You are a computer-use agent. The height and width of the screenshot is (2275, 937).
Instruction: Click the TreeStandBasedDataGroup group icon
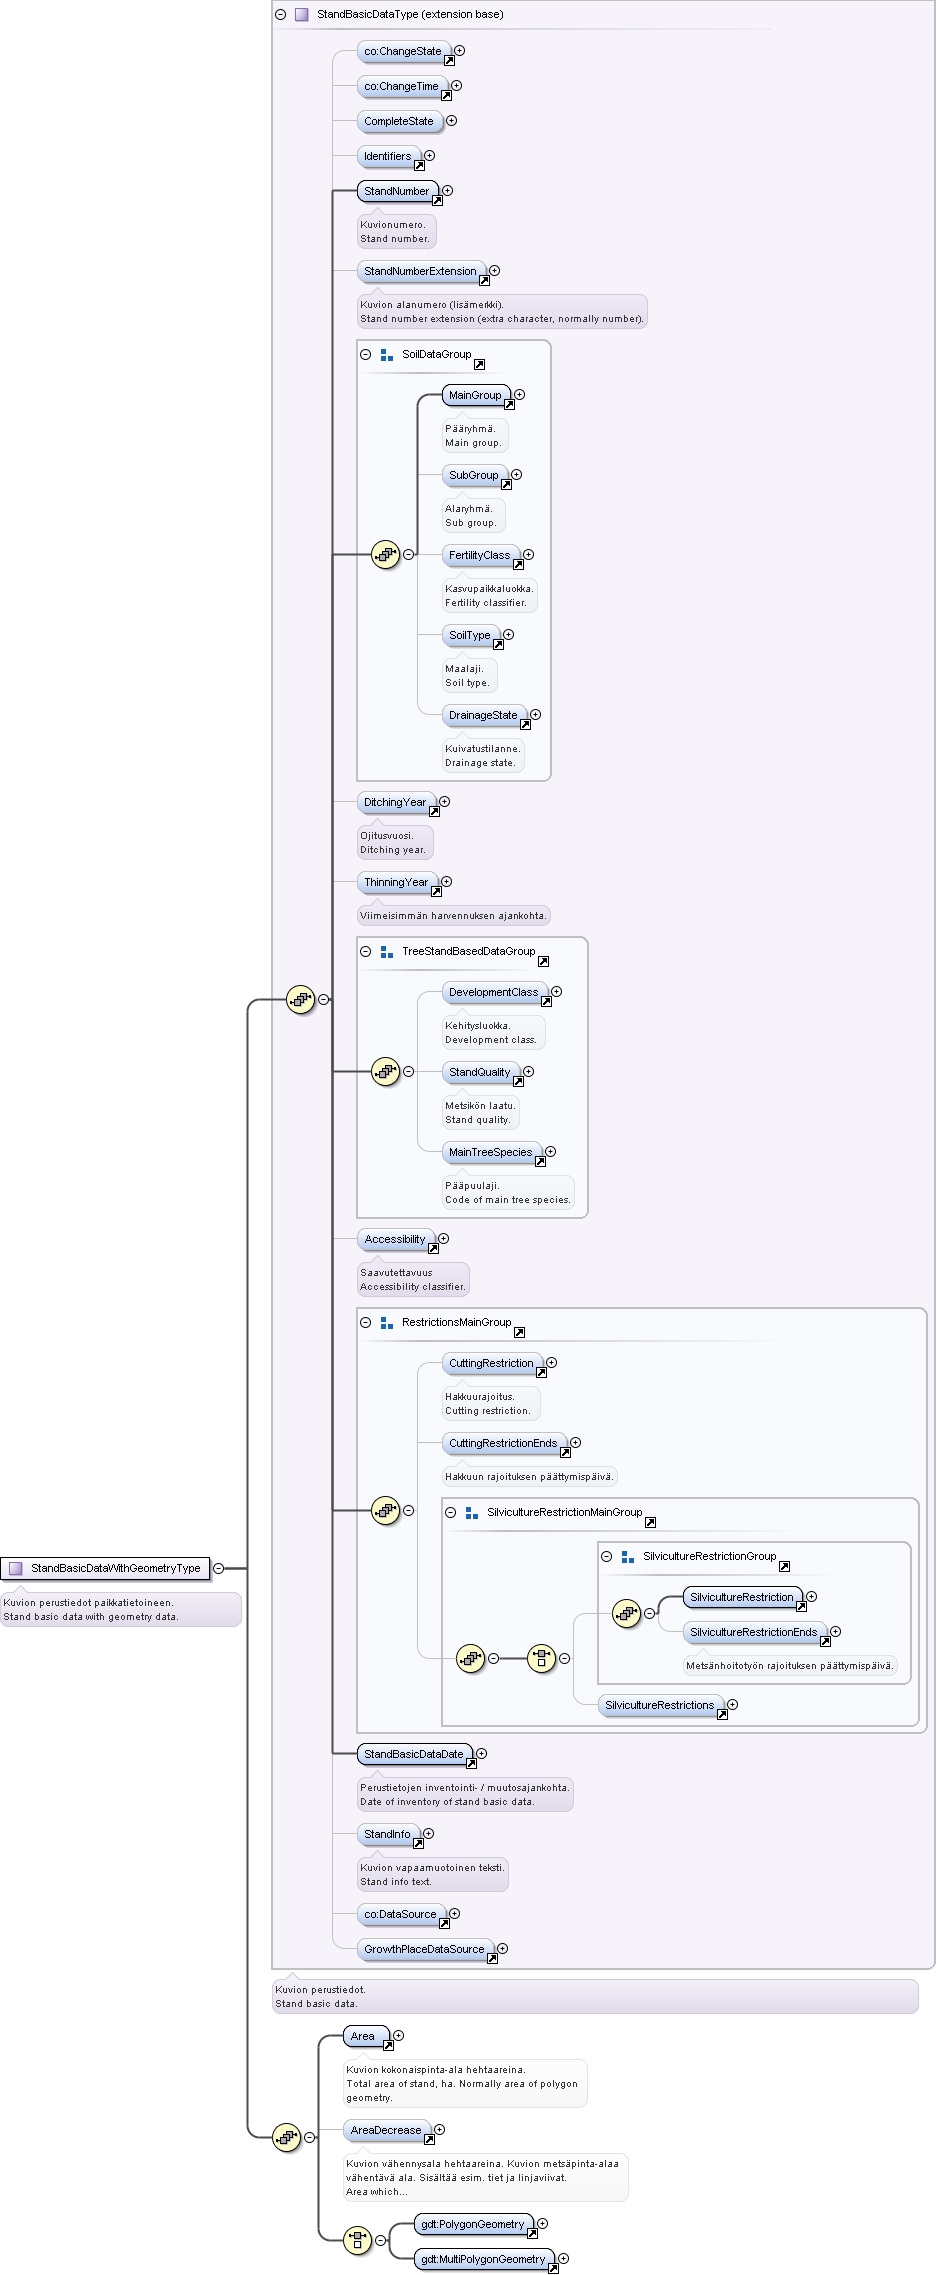[387, 951]
